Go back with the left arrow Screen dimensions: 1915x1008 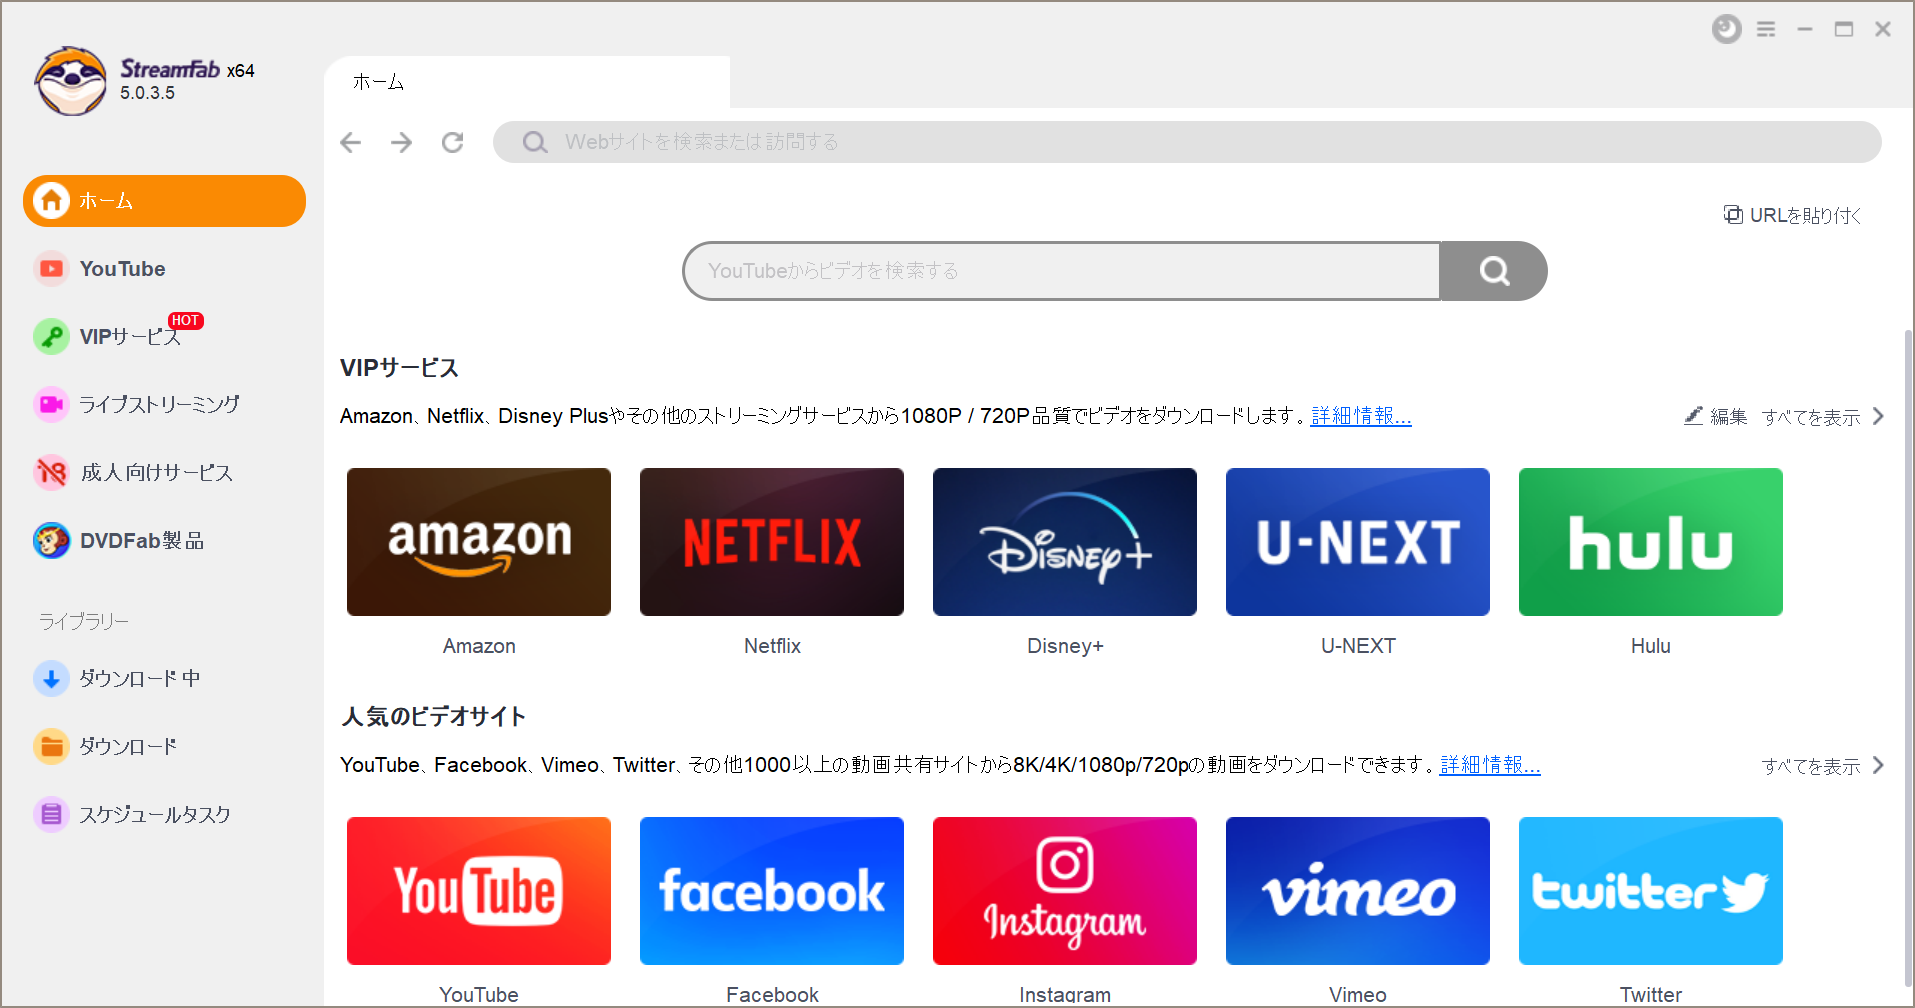351,142
